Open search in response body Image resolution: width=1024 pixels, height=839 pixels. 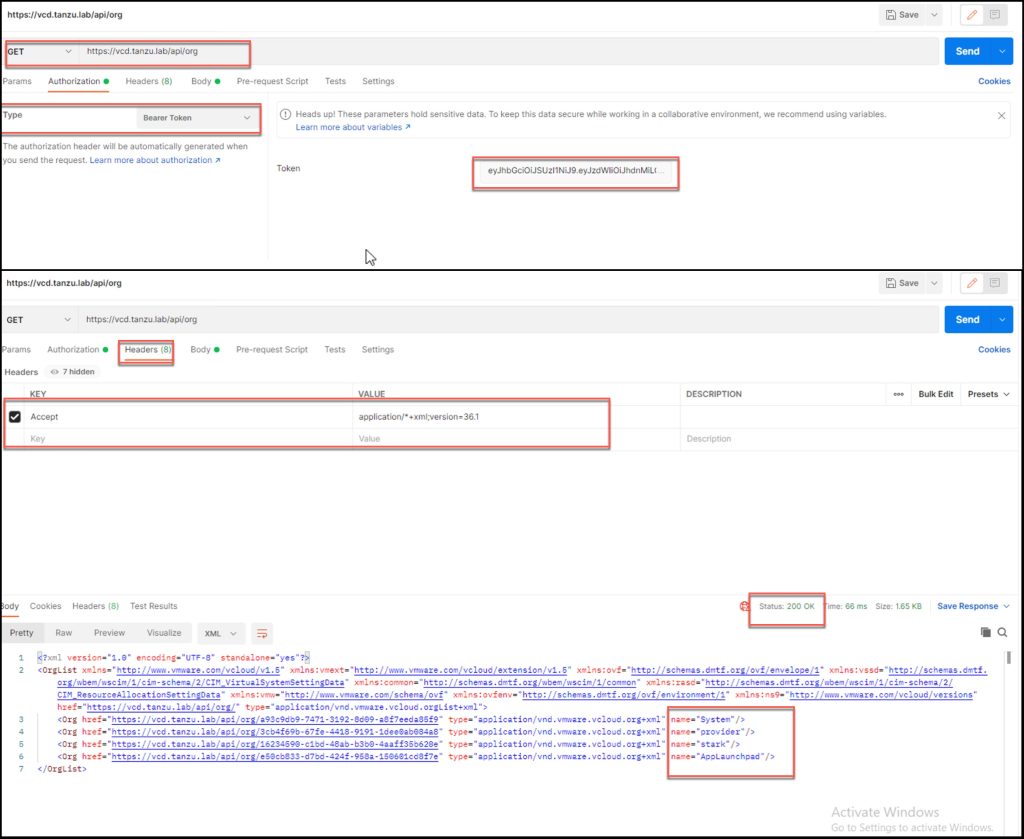1002,632
